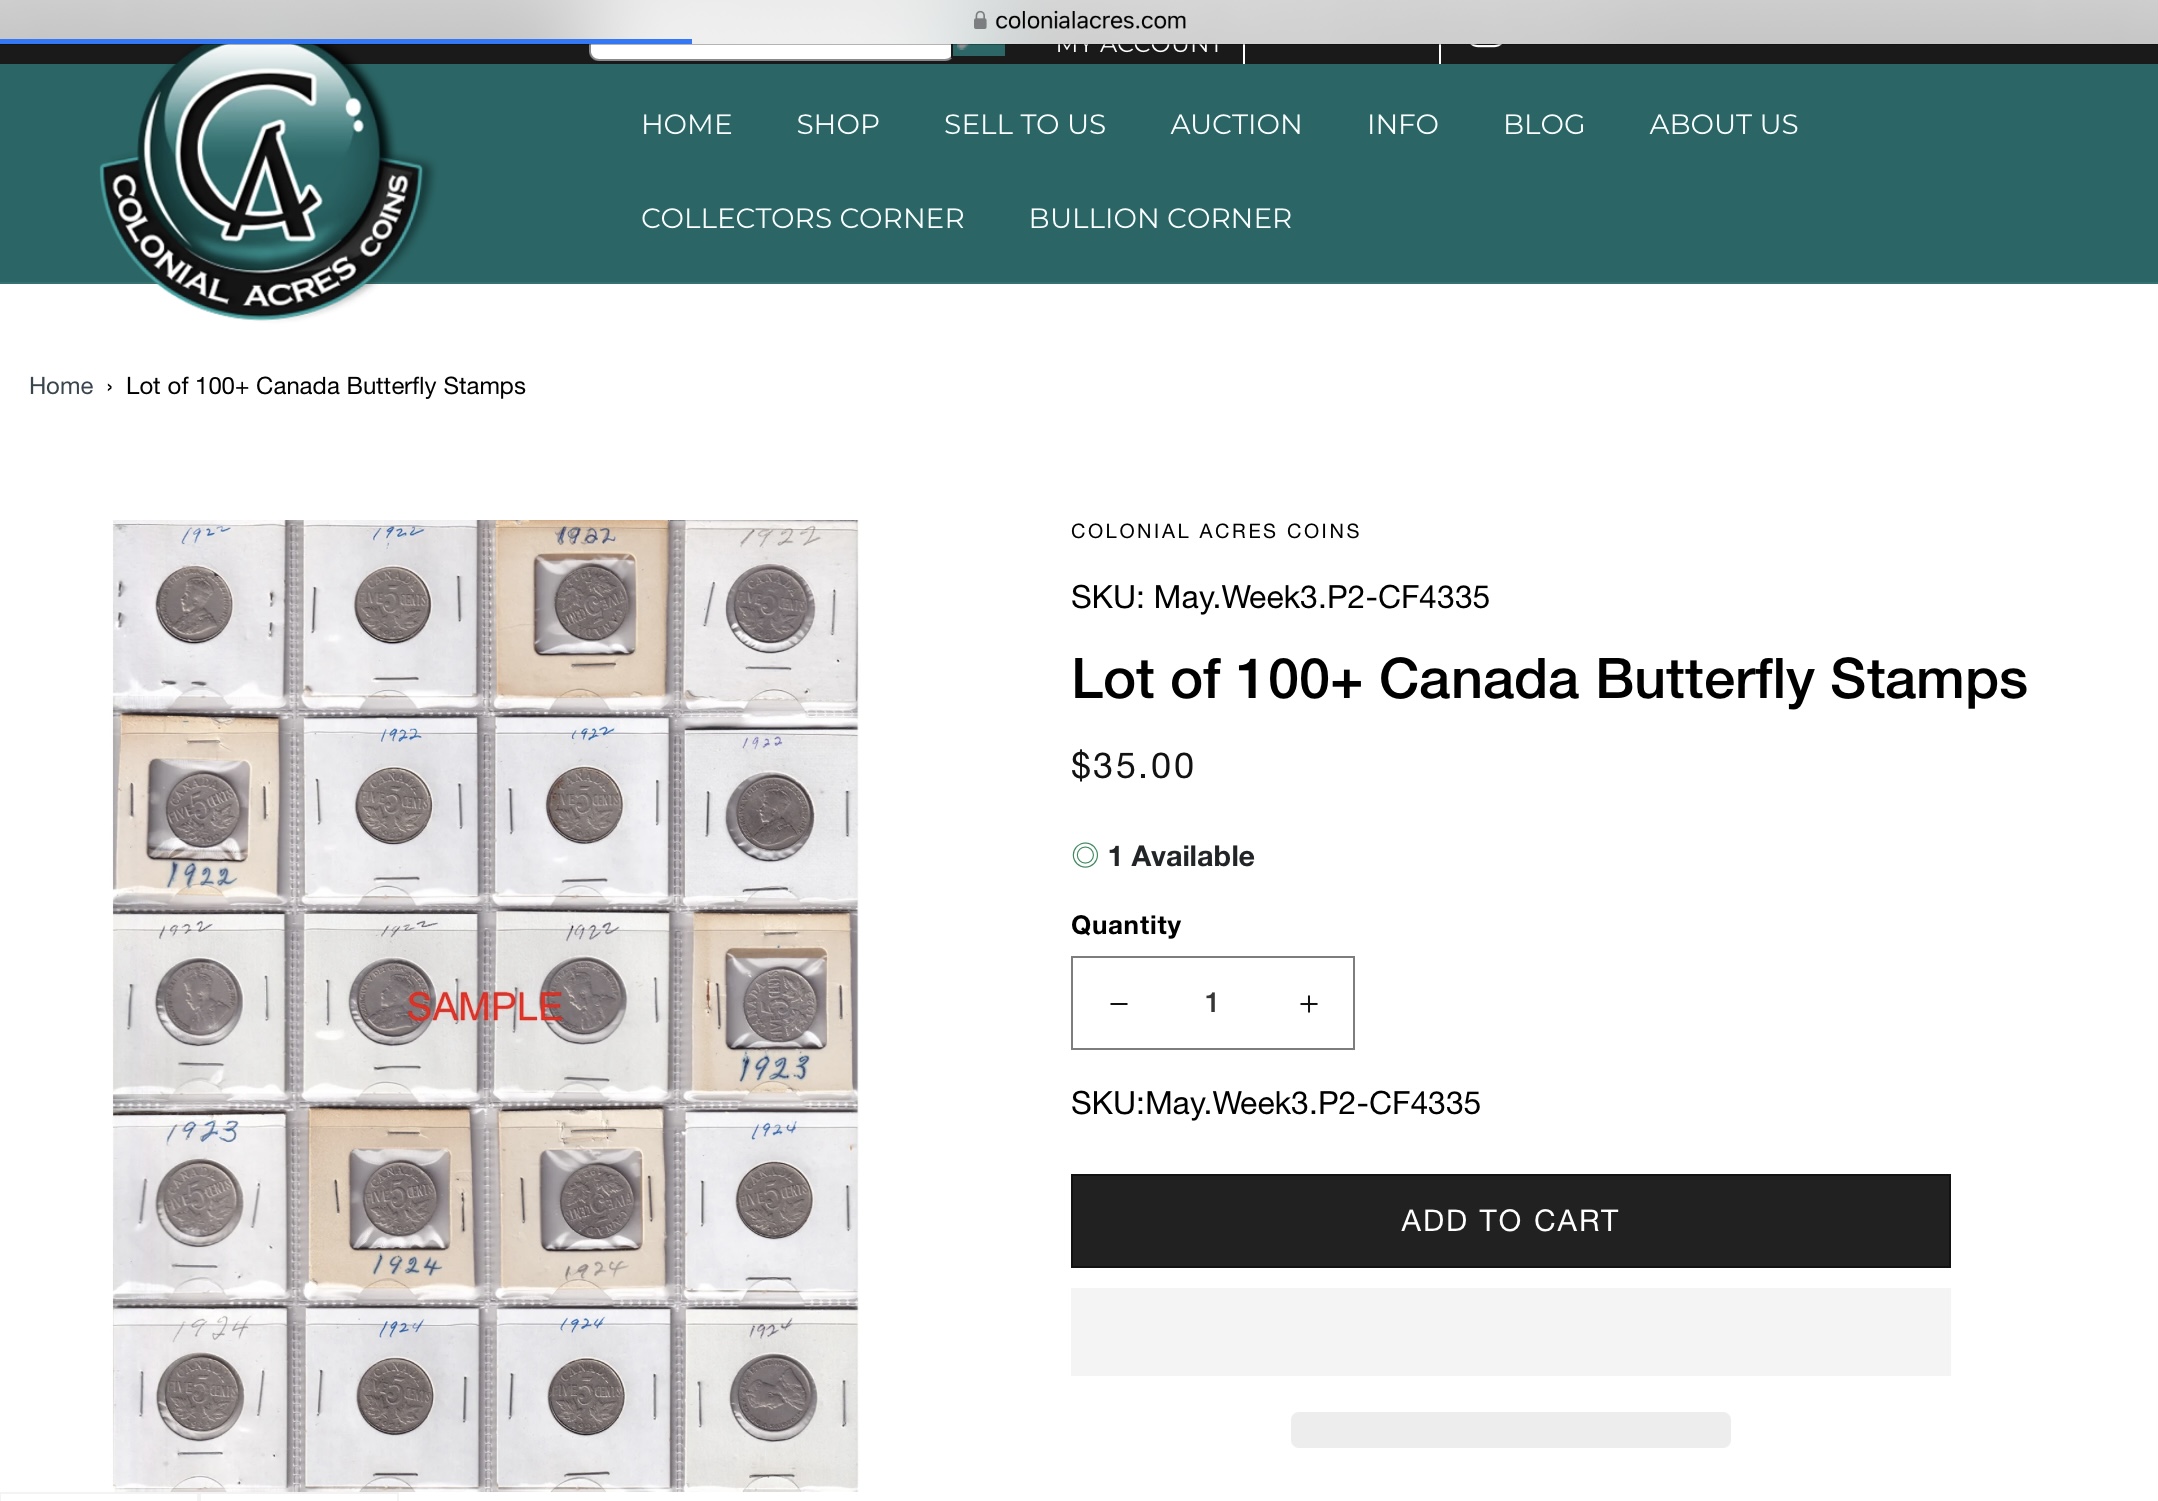Click the plus quantity button
This screenshot has width=2158, height=1501.
(1308, 1003)
